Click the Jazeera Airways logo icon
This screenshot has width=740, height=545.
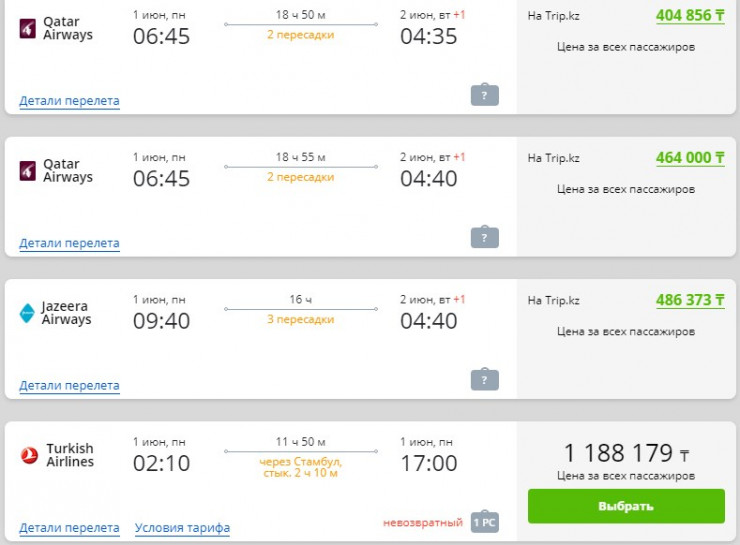(x=27, y=313)
